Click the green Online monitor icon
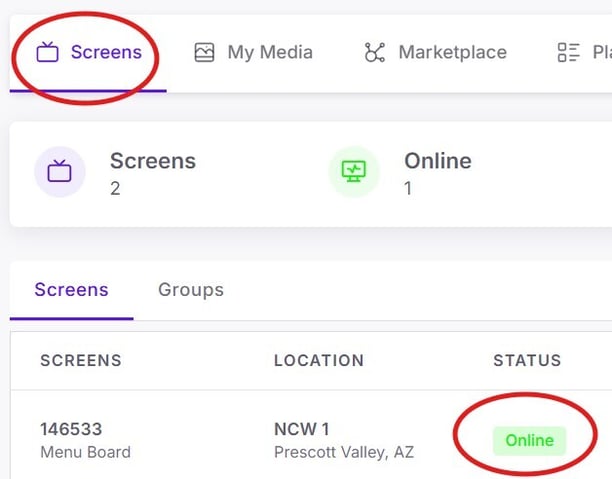Image resolution: width=612 pixels, height=479 pixels. coord(354,172)
